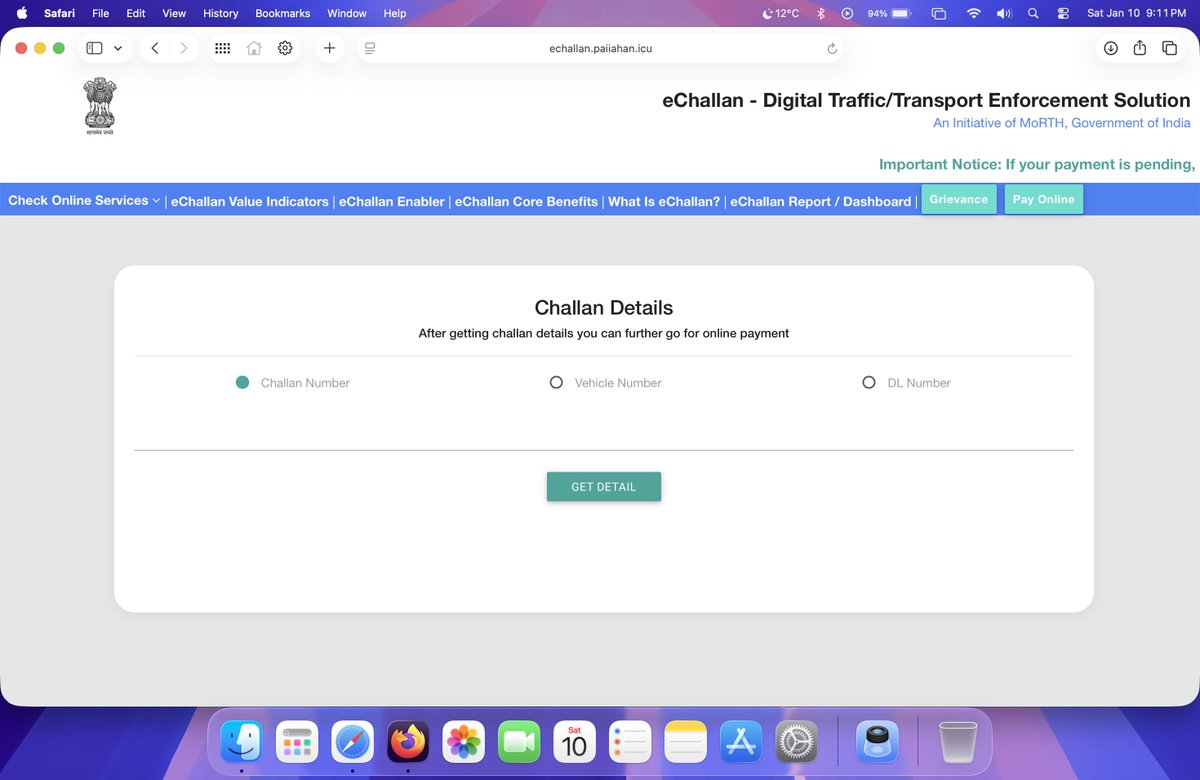Click the reader view icon in address bar

tap(369, 48)
